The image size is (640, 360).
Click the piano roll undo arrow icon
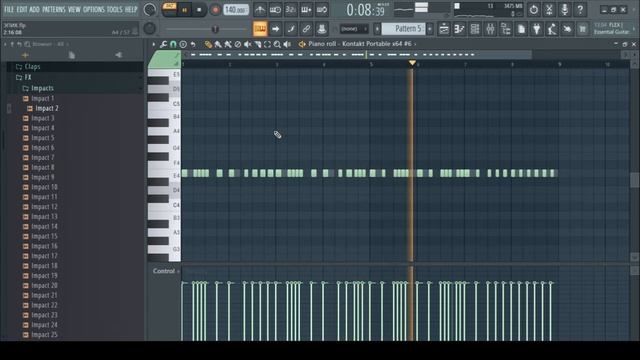point(193,44)
